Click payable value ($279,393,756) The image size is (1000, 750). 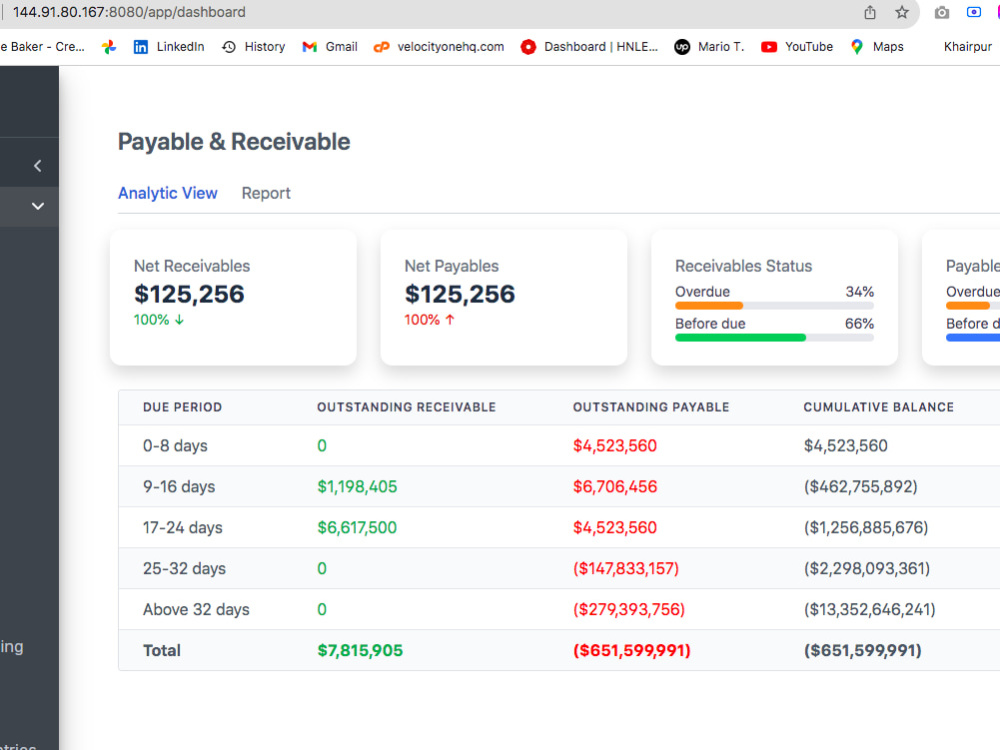(x=629, y=609)
